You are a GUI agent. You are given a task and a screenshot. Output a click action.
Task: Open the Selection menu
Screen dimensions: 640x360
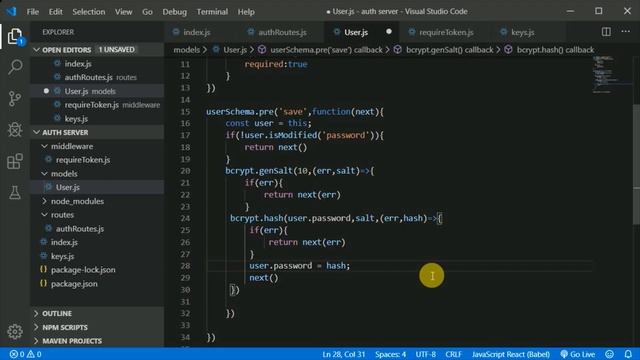pos(89,11)
